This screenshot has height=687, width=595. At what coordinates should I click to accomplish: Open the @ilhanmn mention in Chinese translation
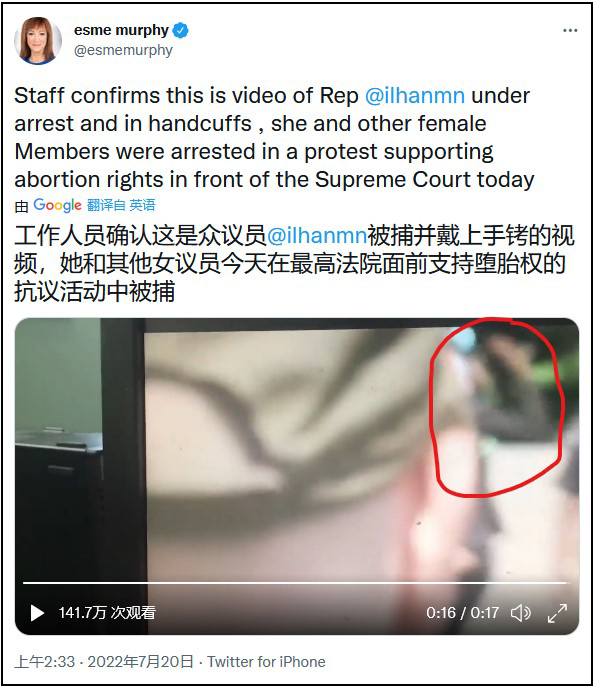pos(317,235)
